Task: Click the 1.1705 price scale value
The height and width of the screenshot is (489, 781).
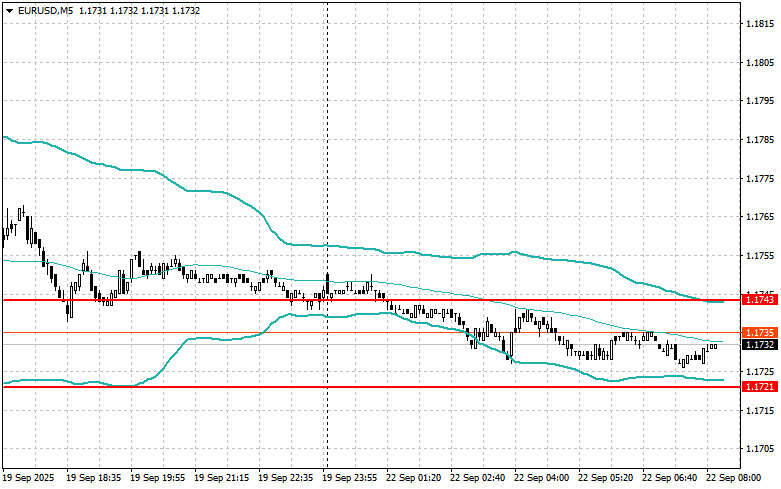Action: (x=760, y=449)
